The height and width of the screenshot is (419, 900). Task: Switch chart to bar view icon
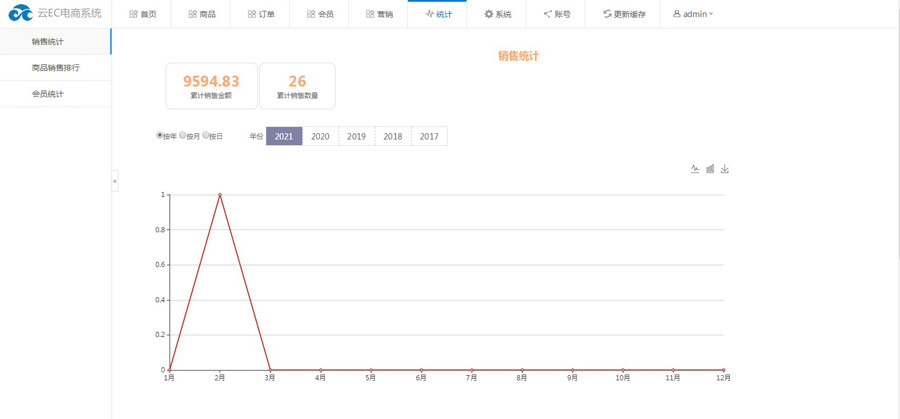click(710, 169)
